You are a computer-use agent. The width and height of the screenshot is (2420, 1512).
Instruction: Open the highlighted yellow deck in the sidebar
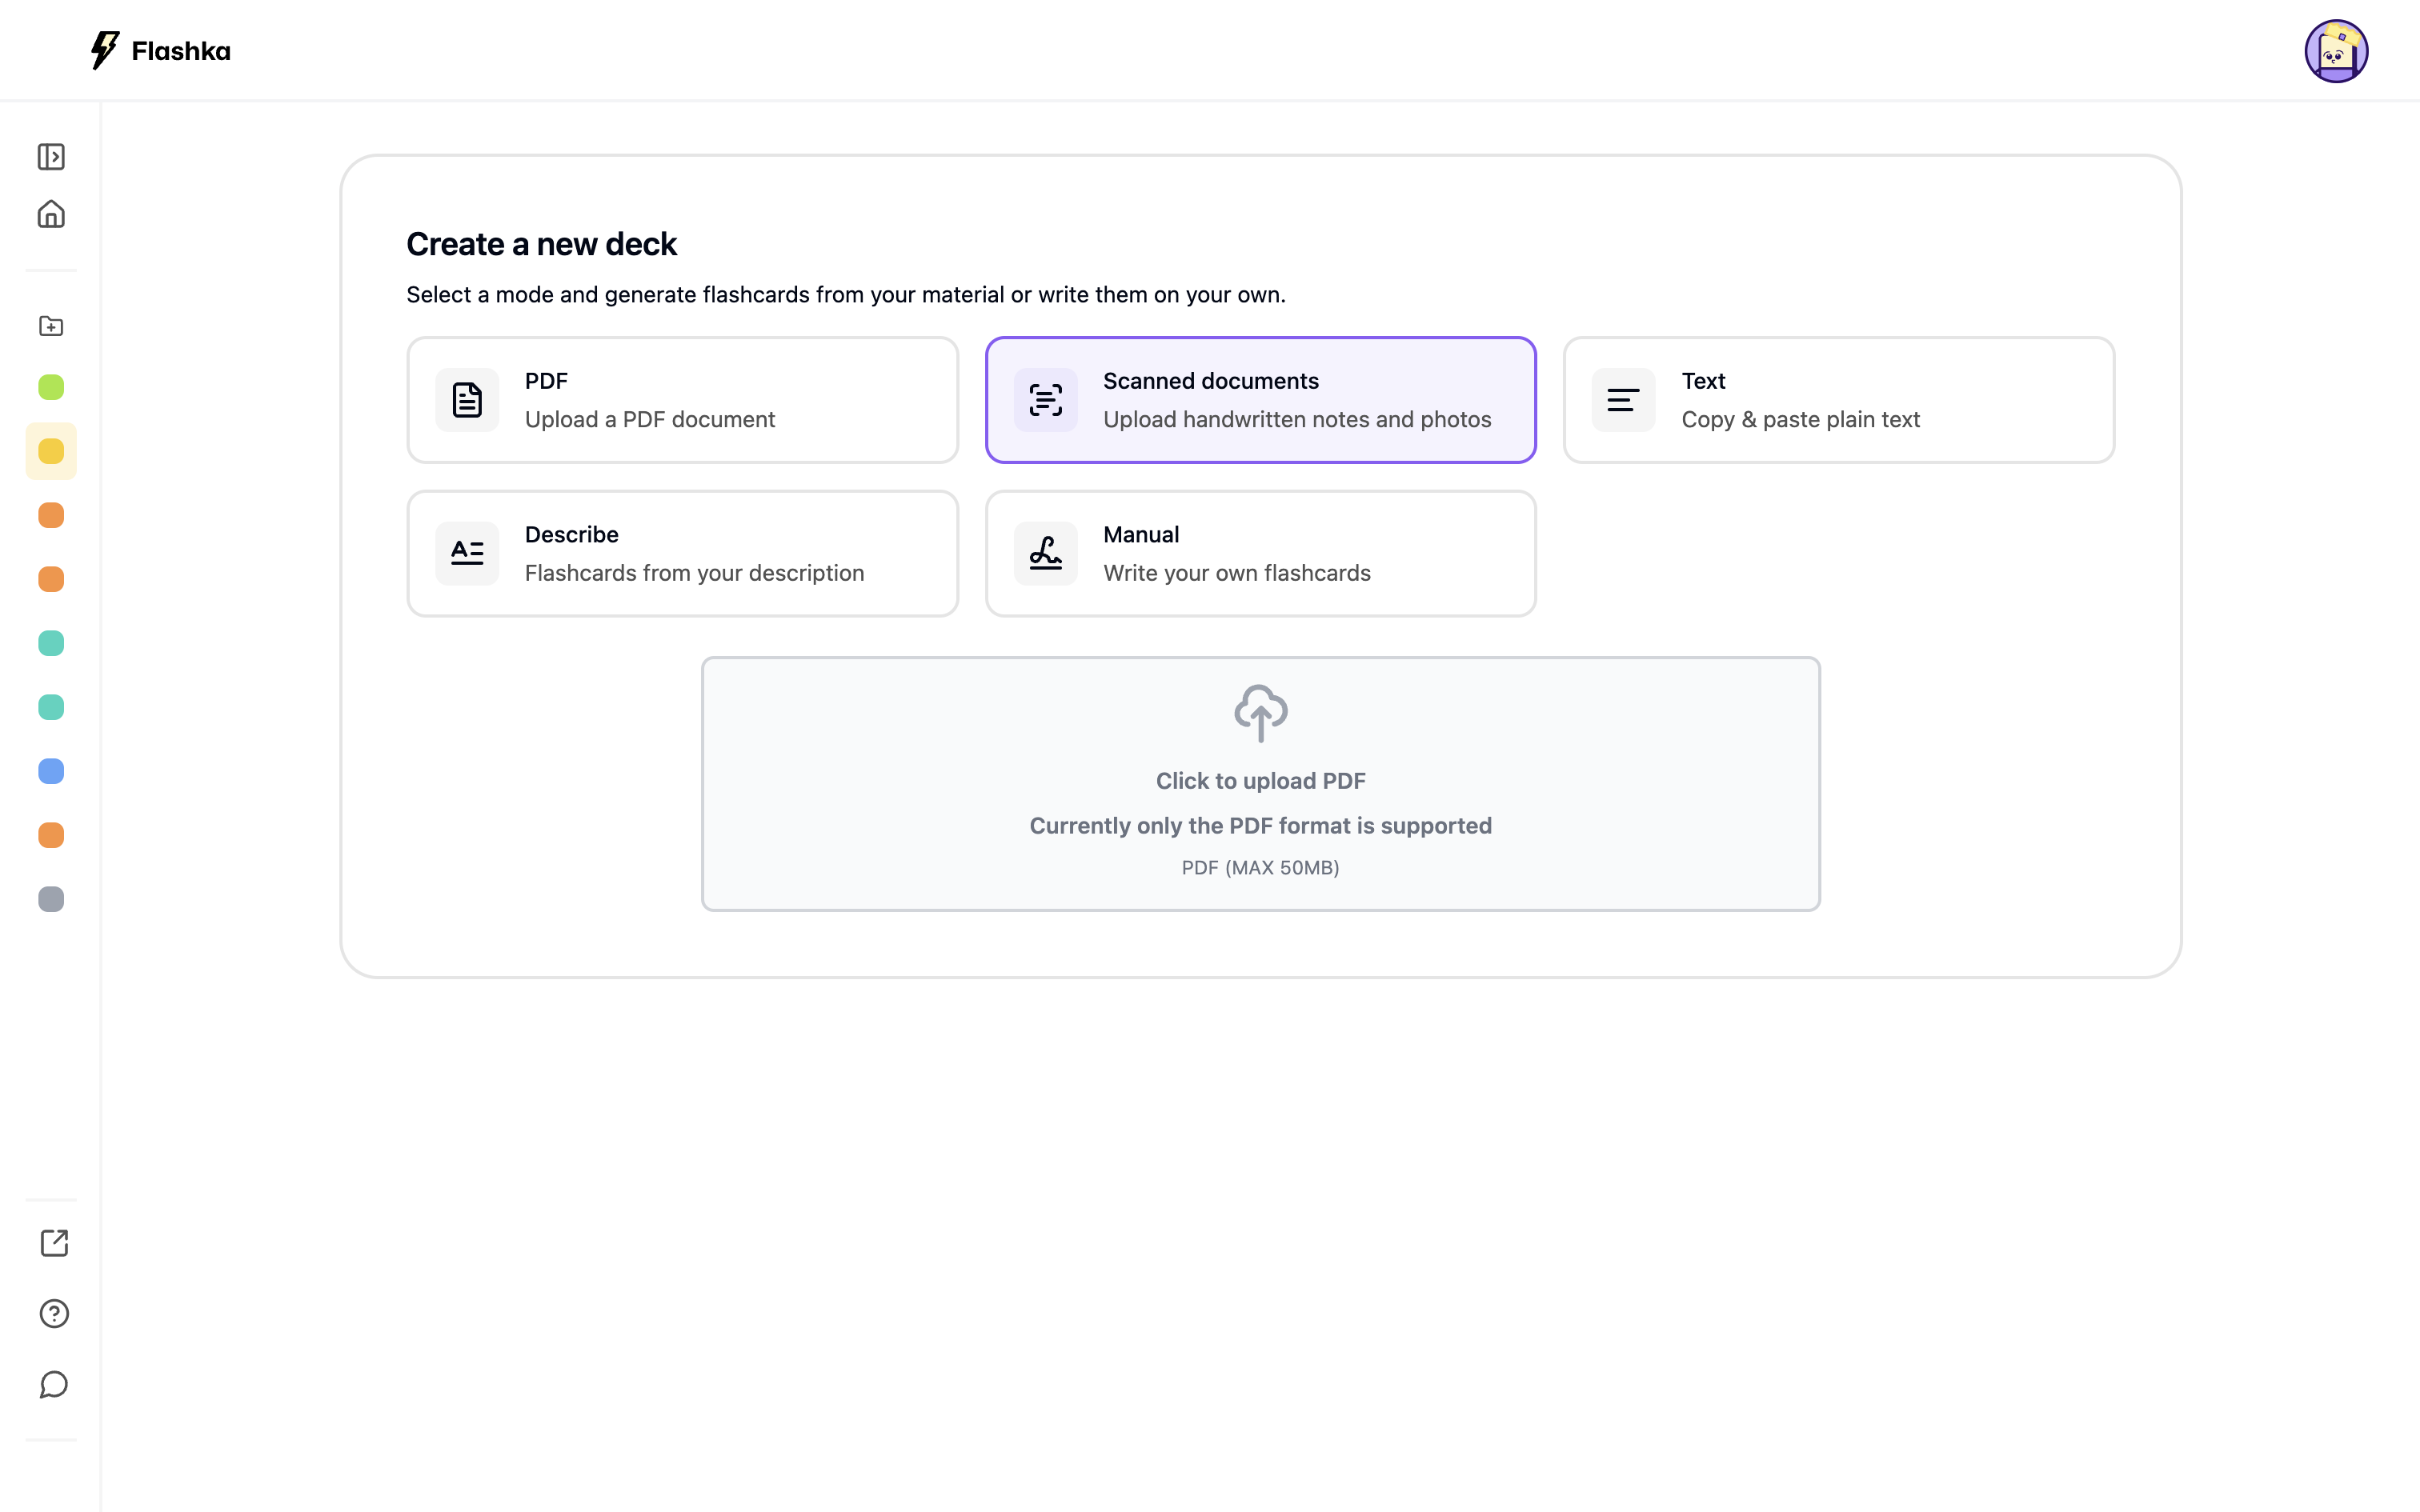tap(51, 451)
